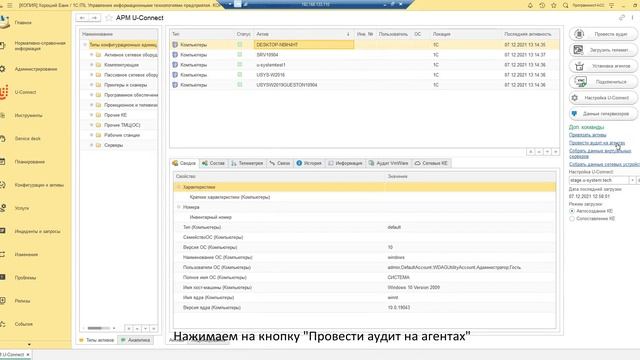Open history clock icon in title bar
640x360 pixels.
(x=542, y=5)
